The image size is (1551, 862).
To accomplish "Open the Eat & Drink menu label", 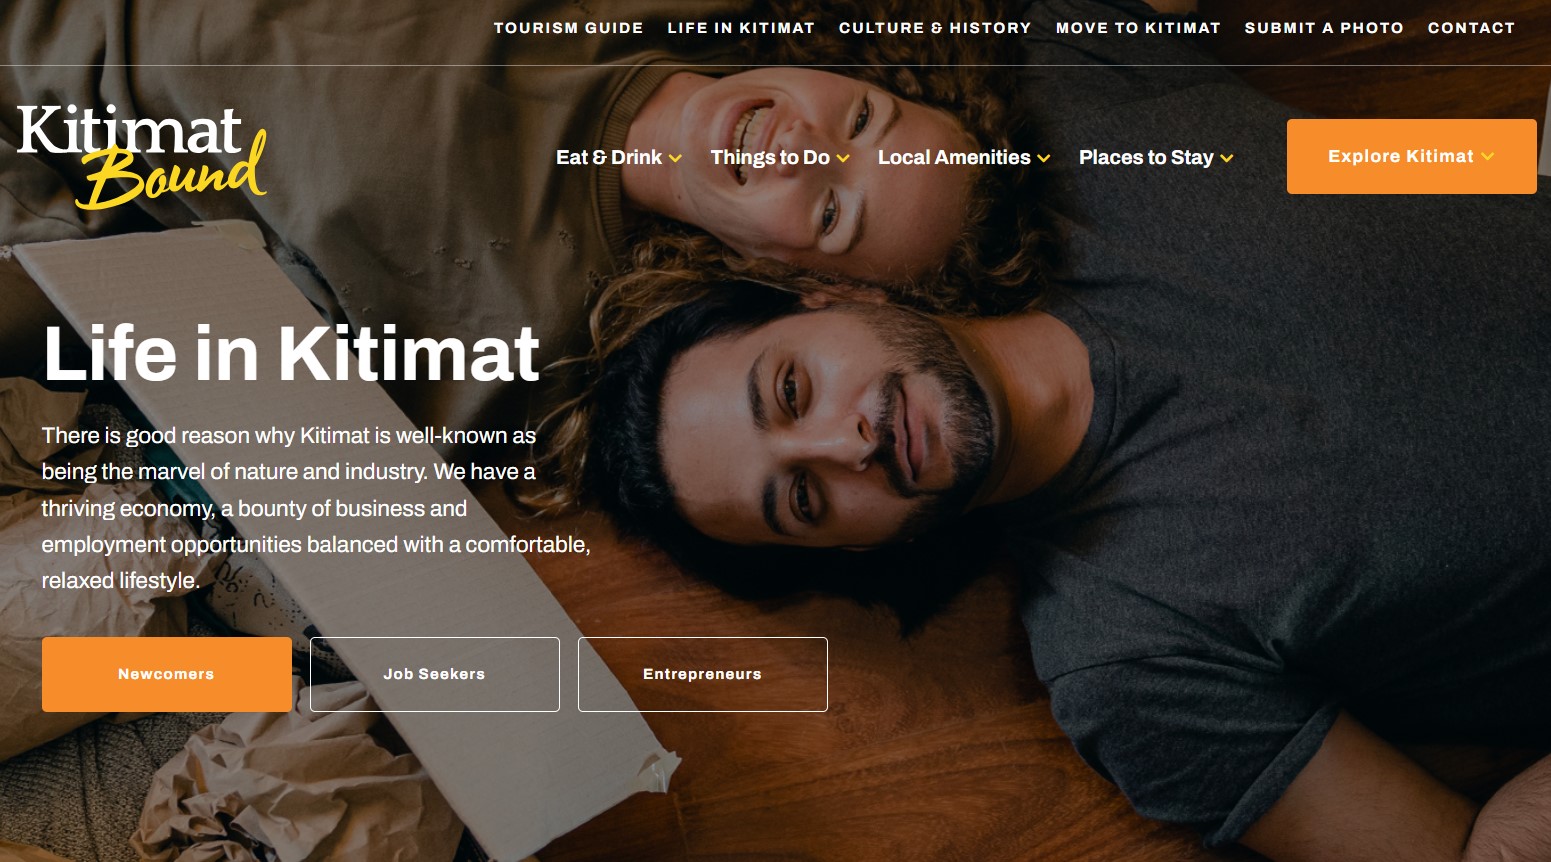I will click(x=609, y=157).
